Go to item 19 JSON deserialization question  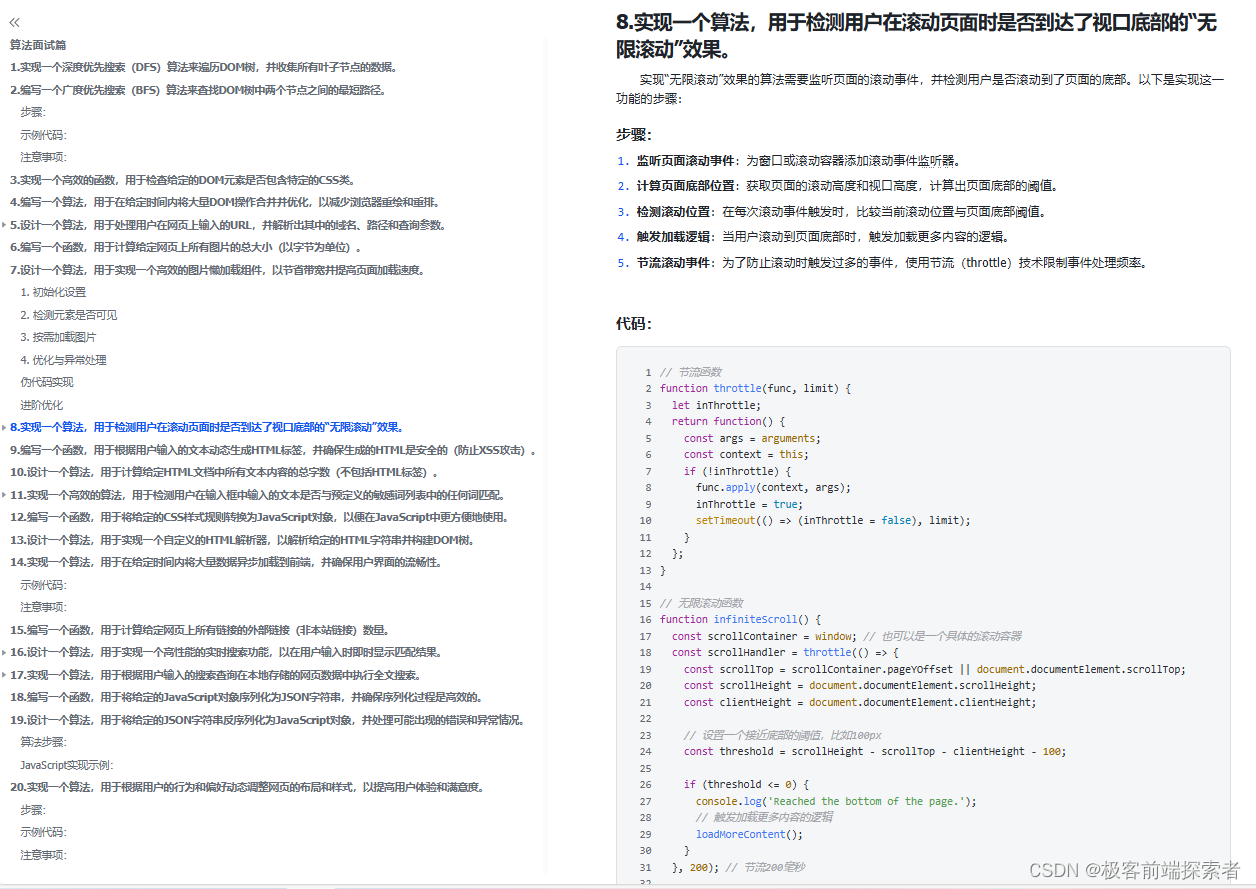coord(267,720)
